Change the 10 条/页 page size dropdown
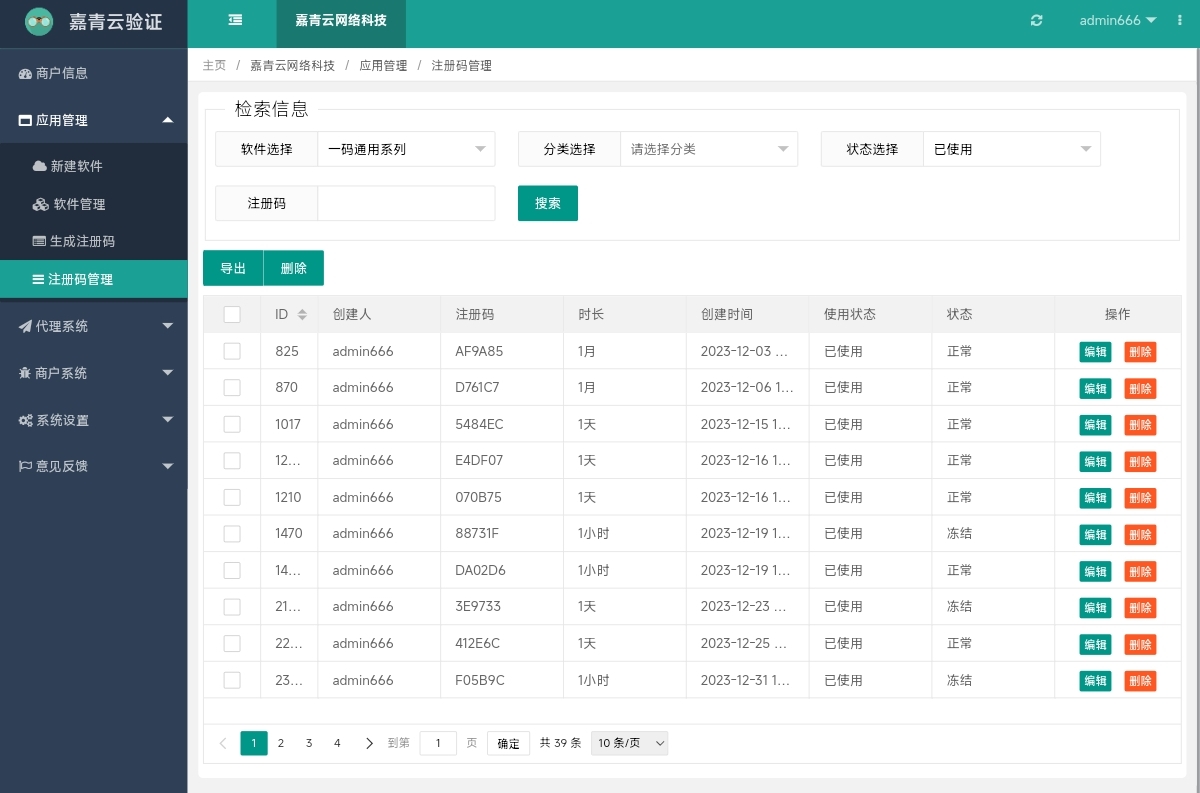1200x793 pixels. [x=629, y=743]
